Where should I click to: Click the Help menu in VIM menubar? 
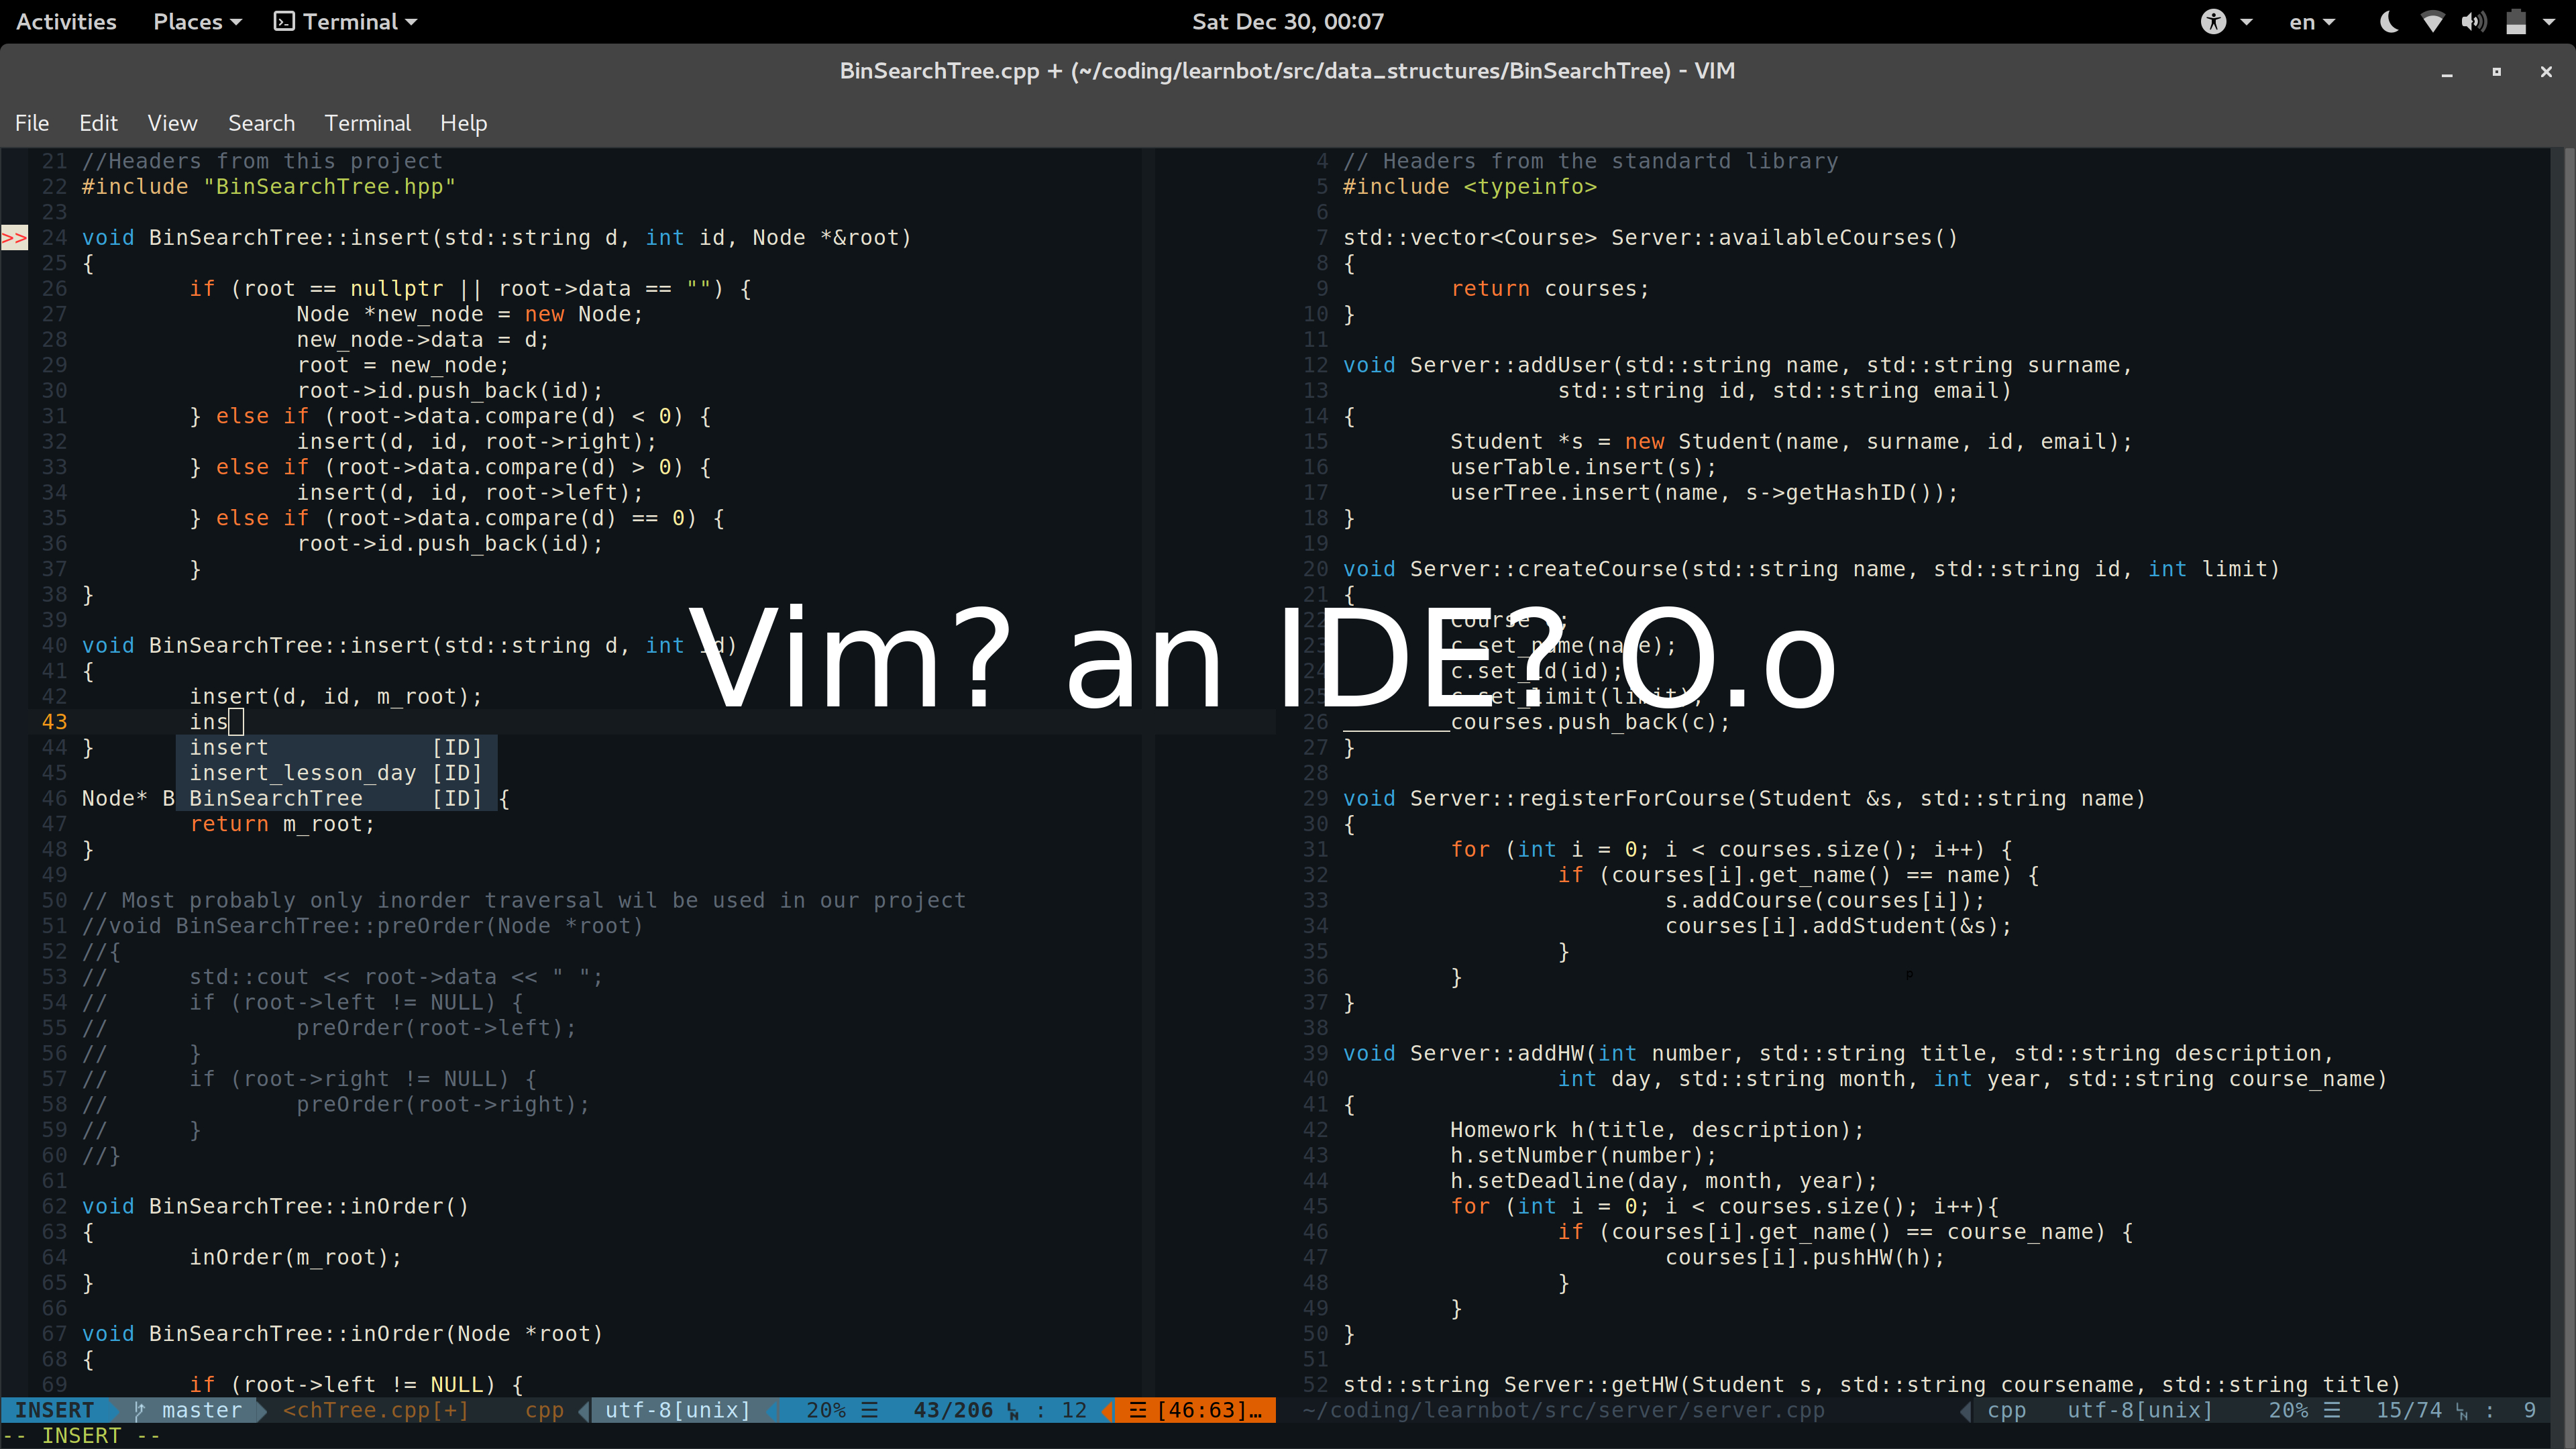pos(462,122)
